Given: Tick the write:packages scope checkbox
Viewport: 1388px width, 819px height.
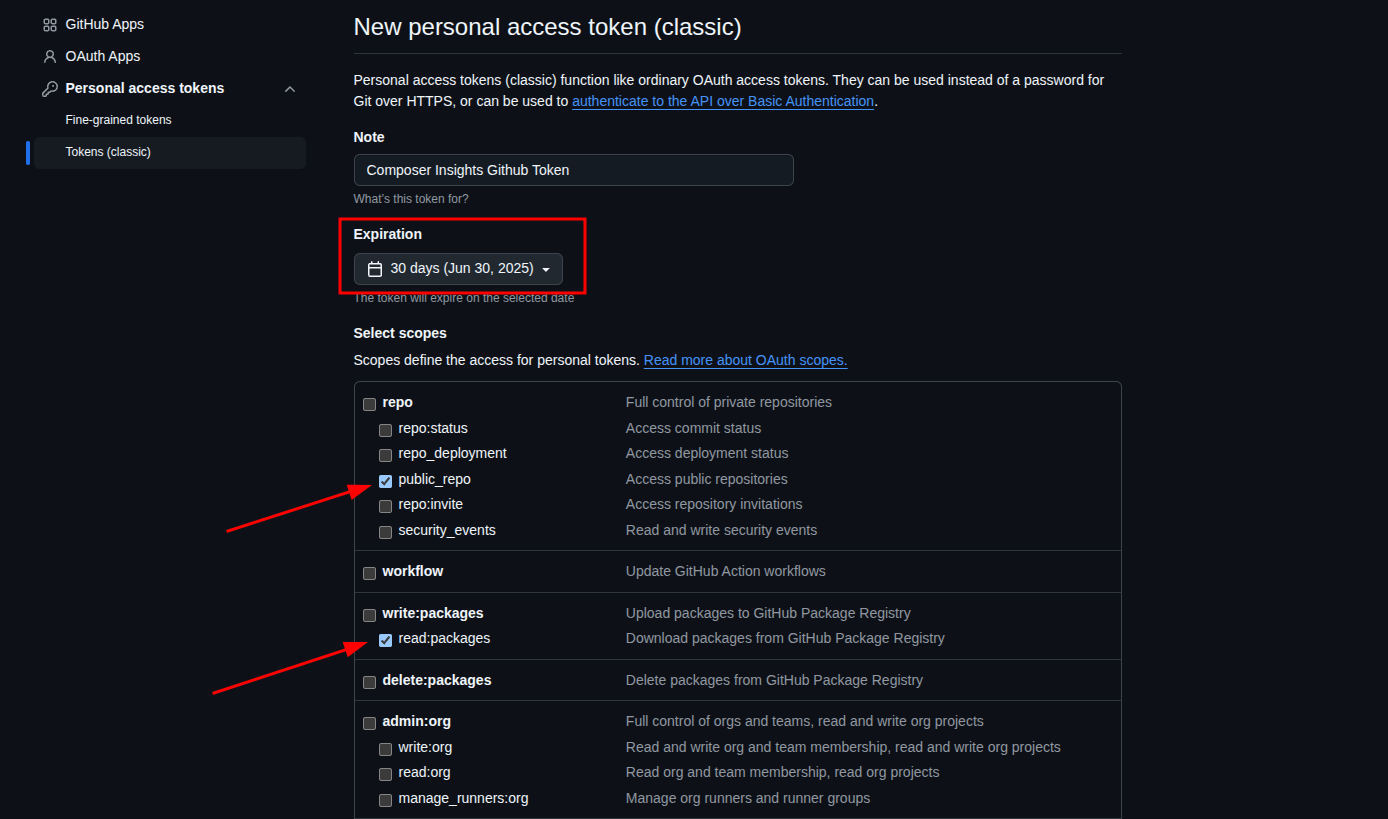Looking at the screenshot, I should (369, 614).
